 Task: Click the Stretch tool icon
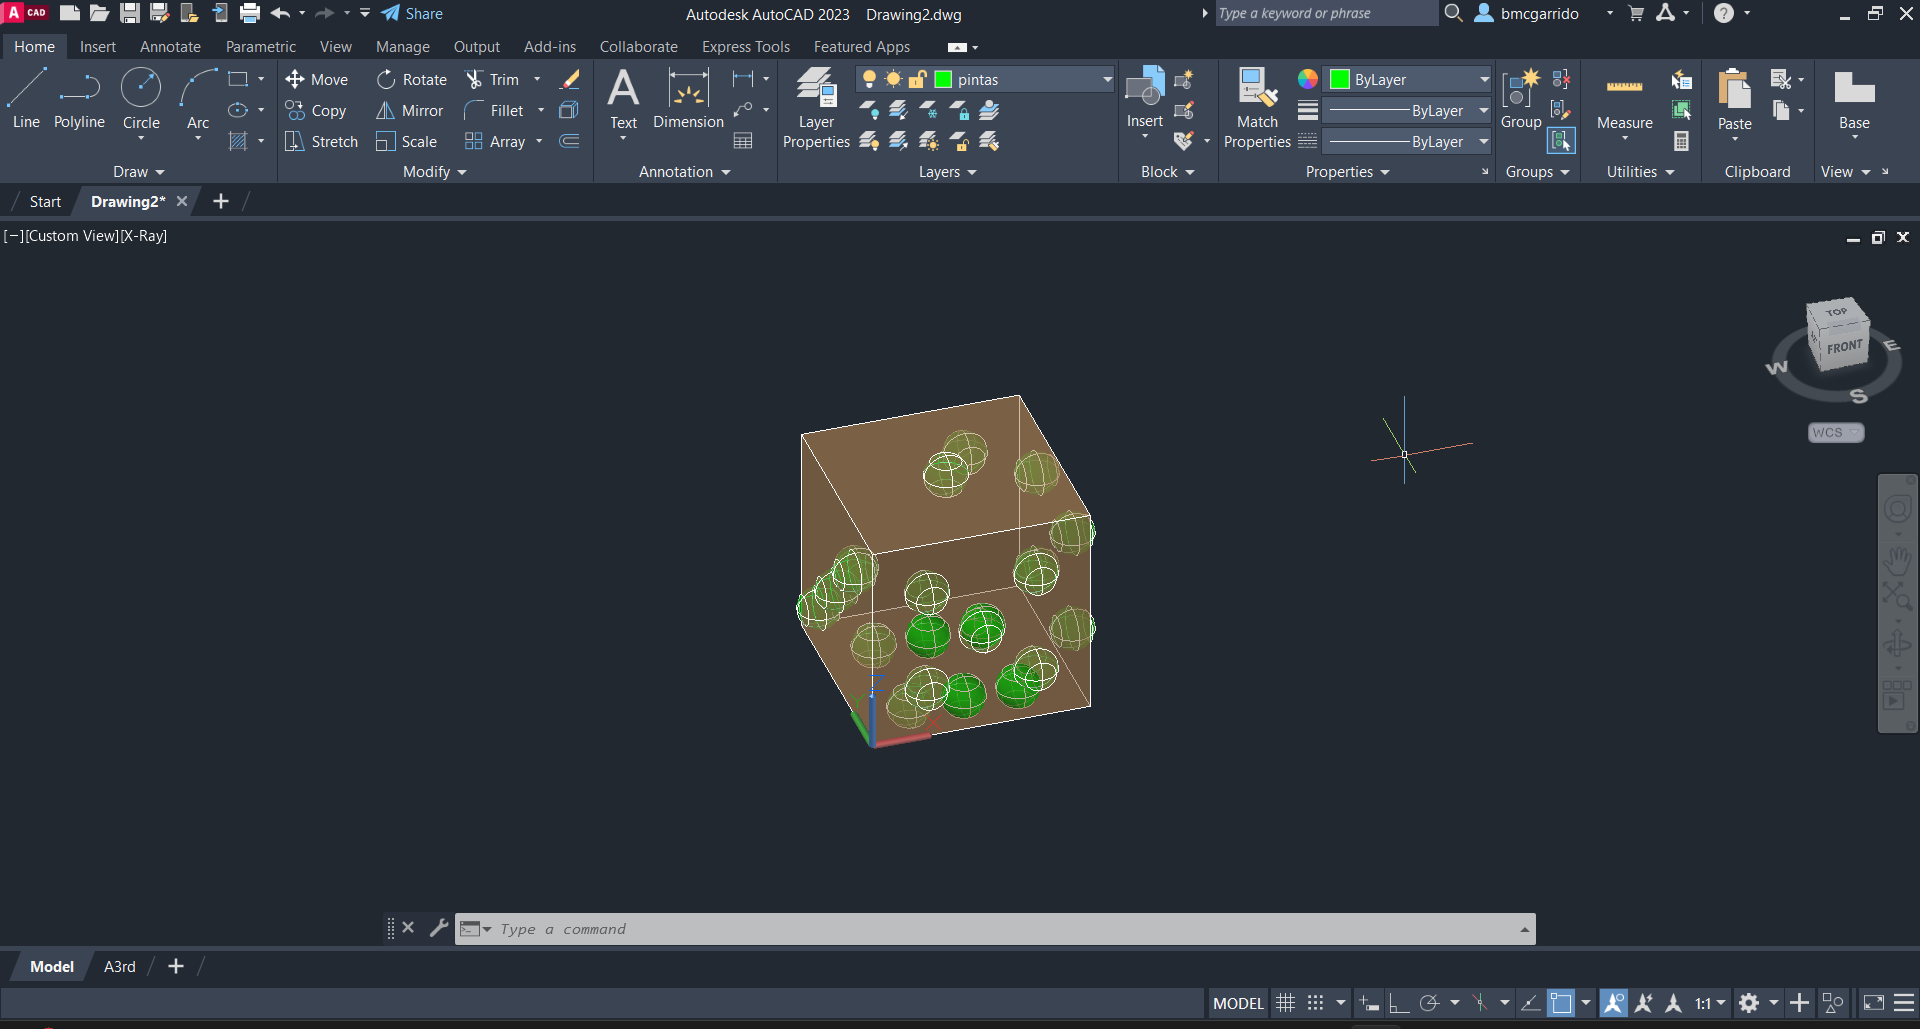(294, 142)
